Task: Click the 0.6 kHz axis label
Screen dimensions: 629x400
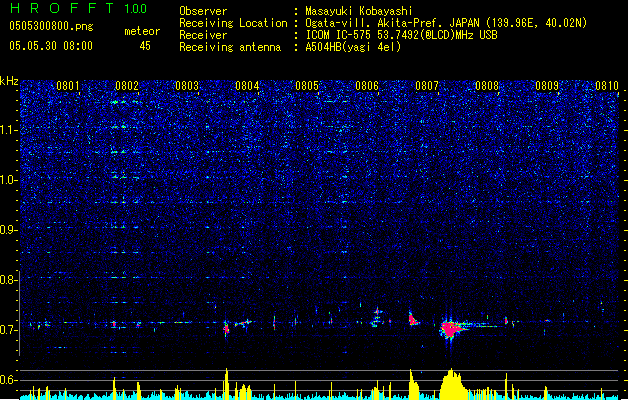Action: pyautogui.click(x=8, y=380)
